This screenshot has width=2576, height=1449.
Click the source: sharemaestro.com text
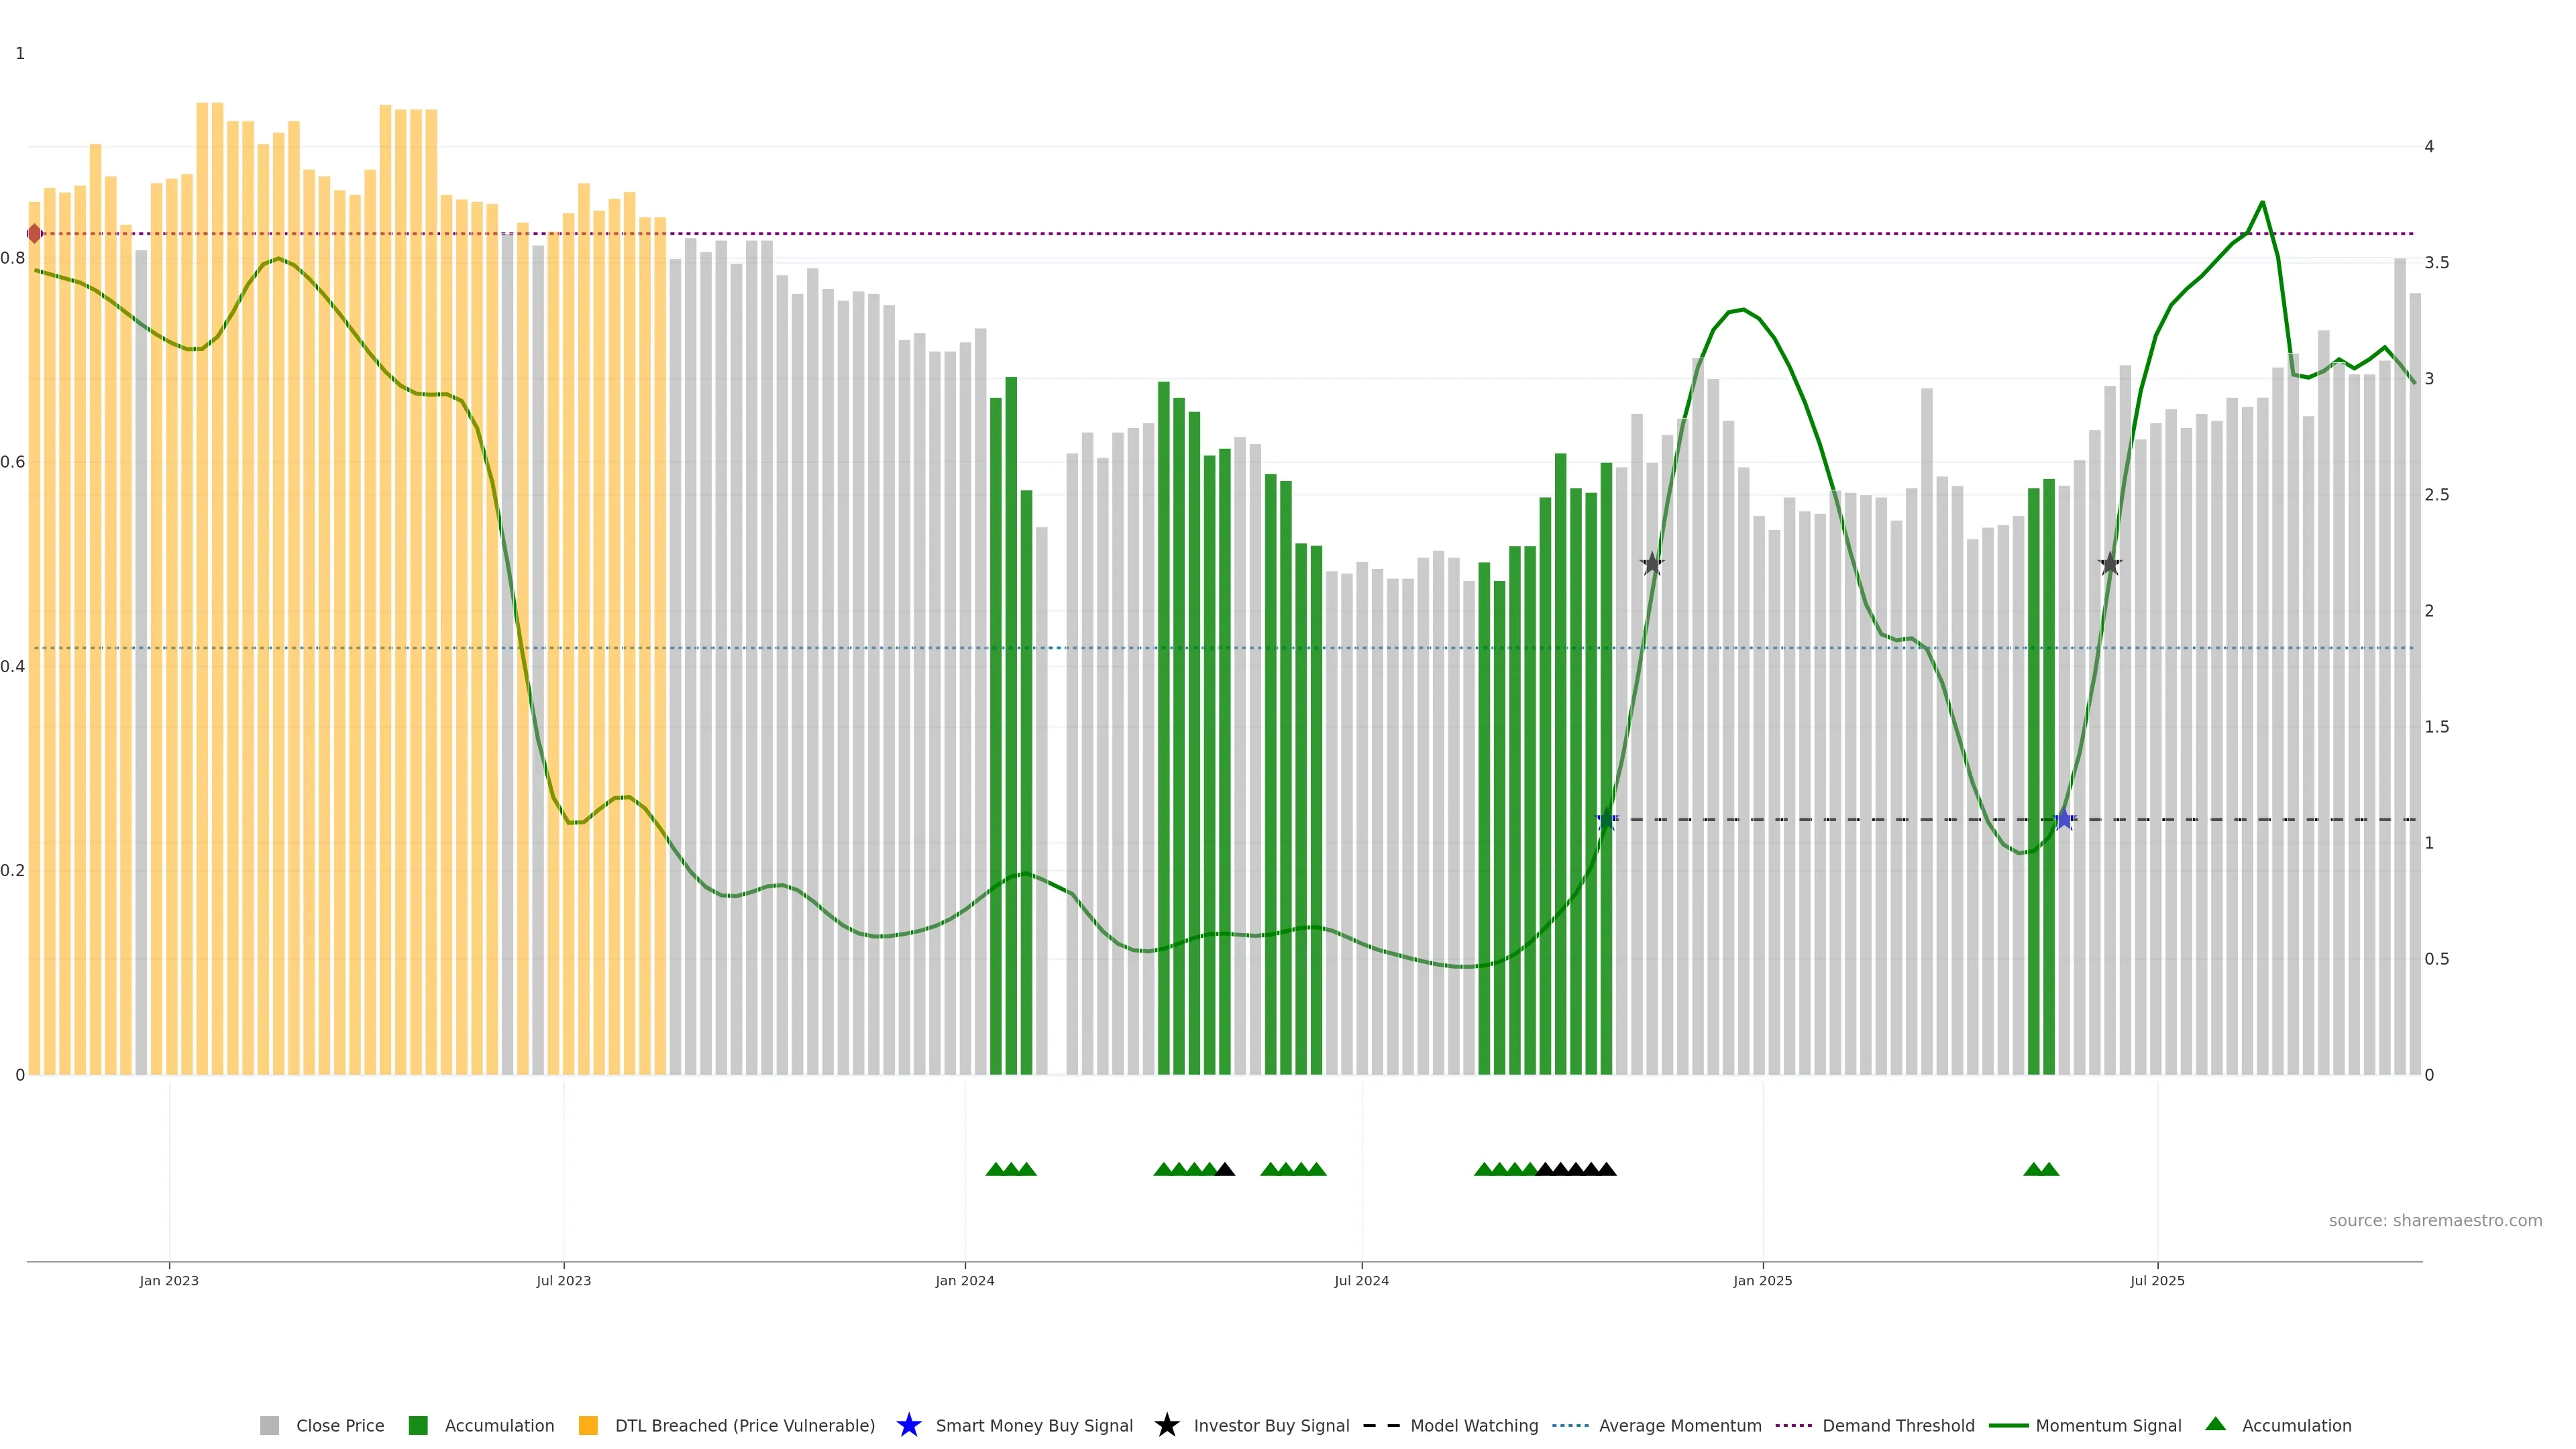(x=2435, y=1221)
